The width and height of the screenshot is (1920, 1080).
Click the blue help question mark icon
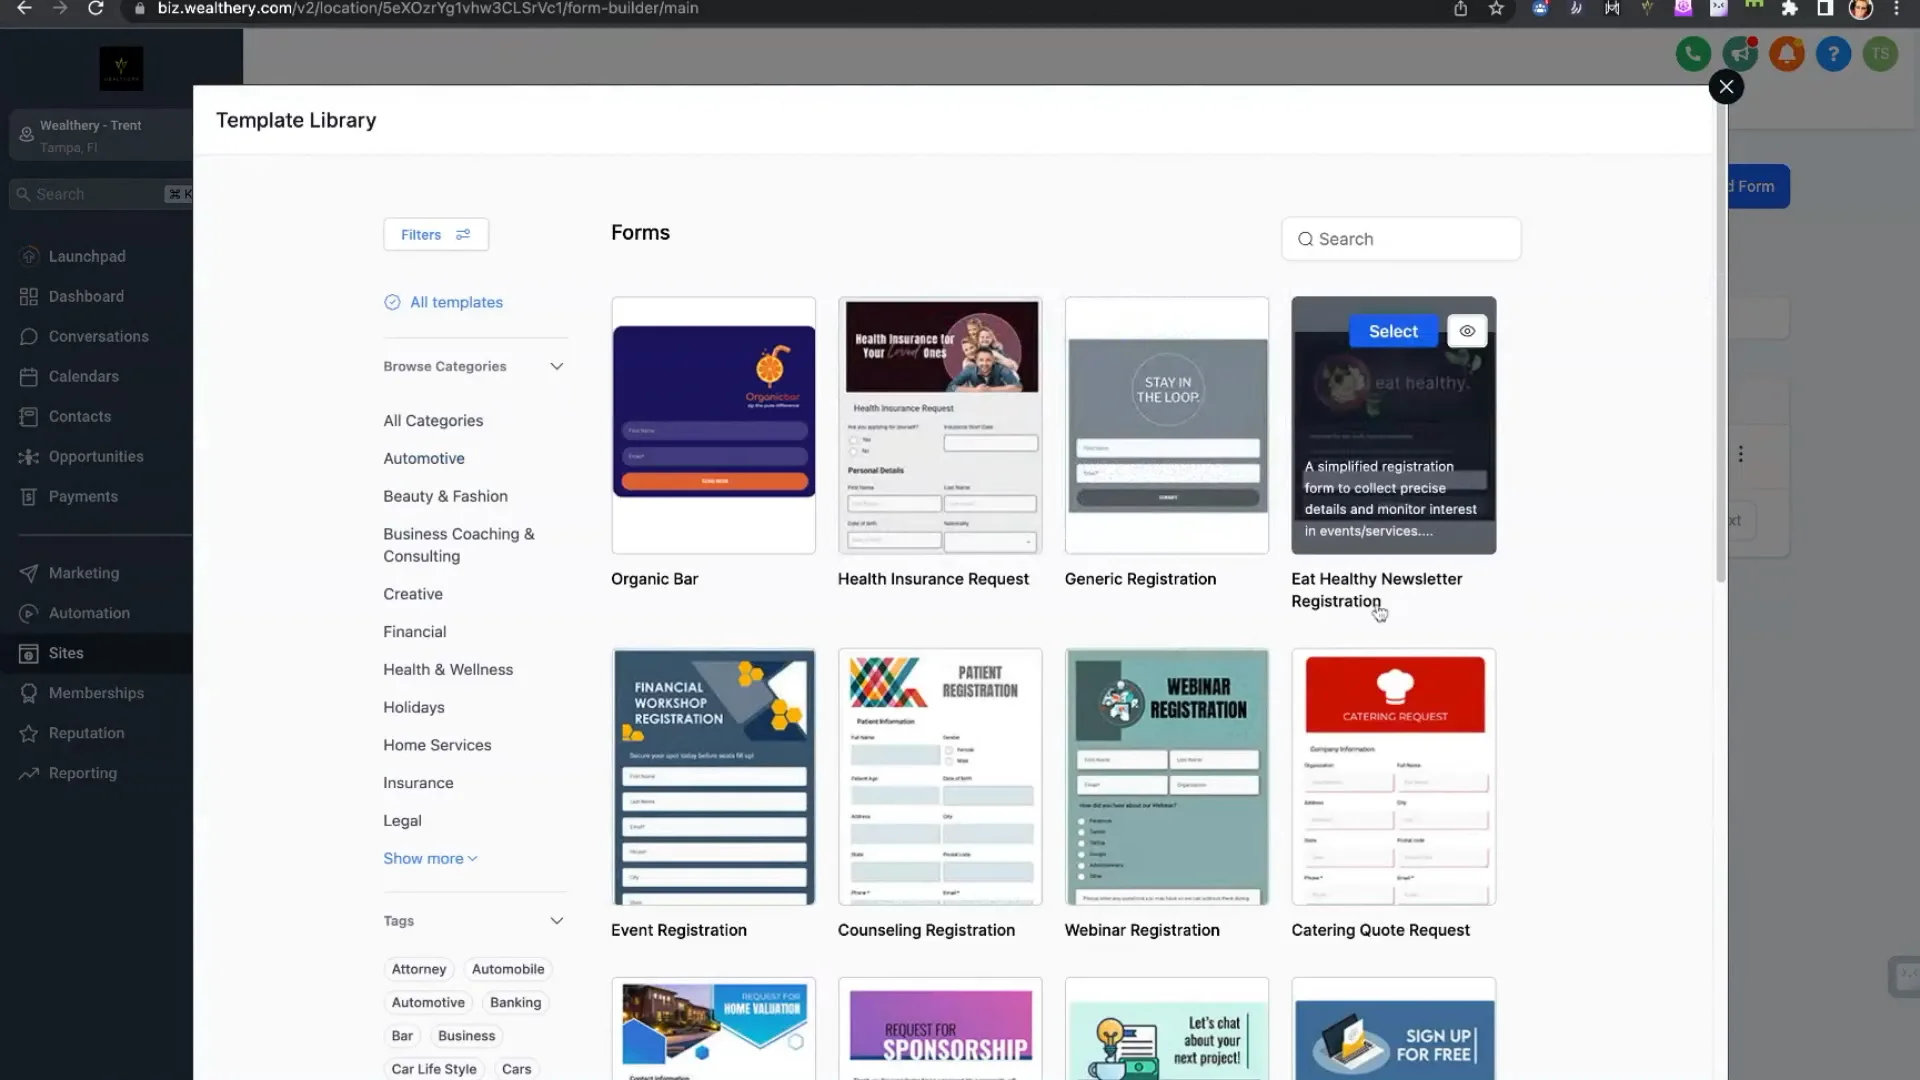point(1833,54)
